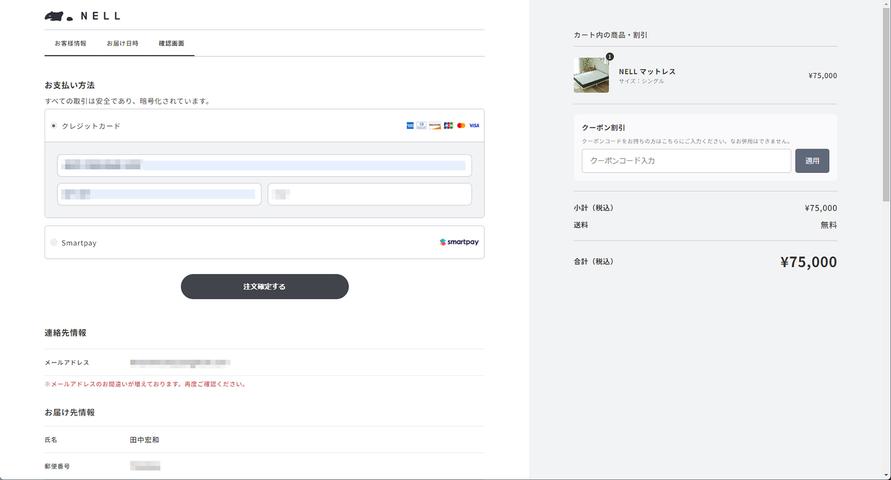
Task: Click the Smartpay logo
Action: (x=459, y=242)
